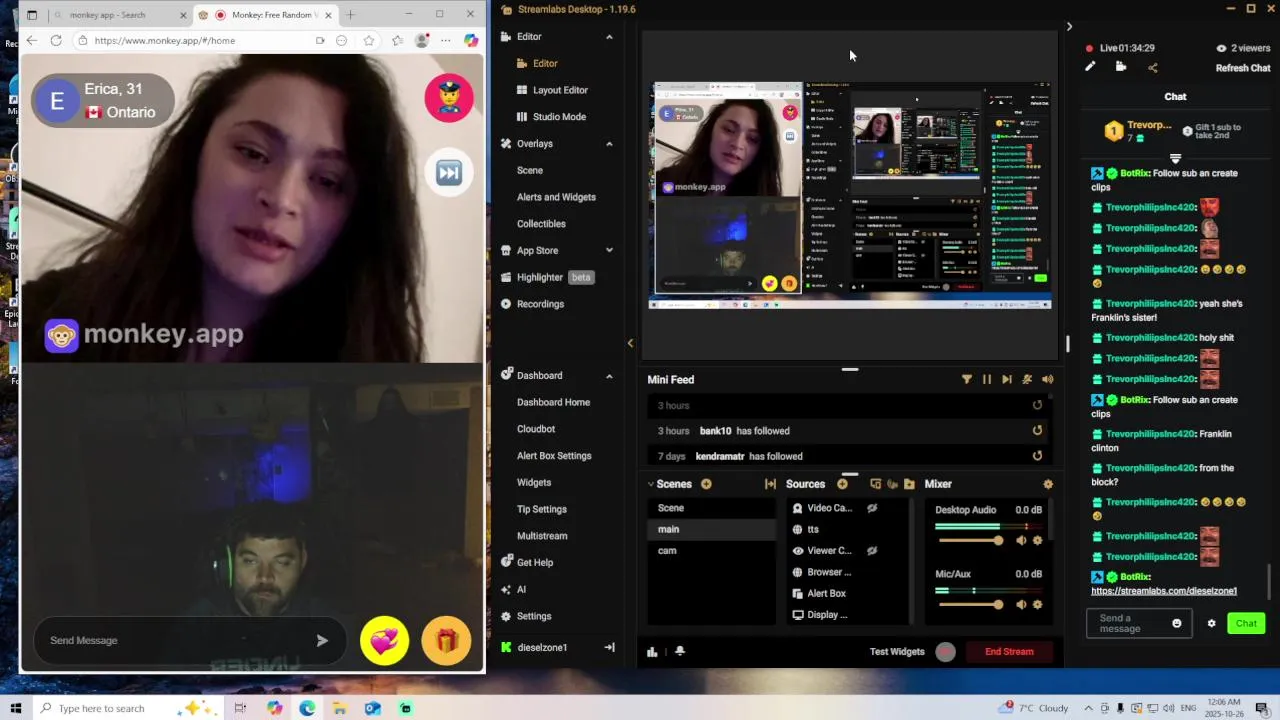Expand the App Store section
Image resolution: width=1280 pixels, height=720 pixels.
[x=609, y=251]
